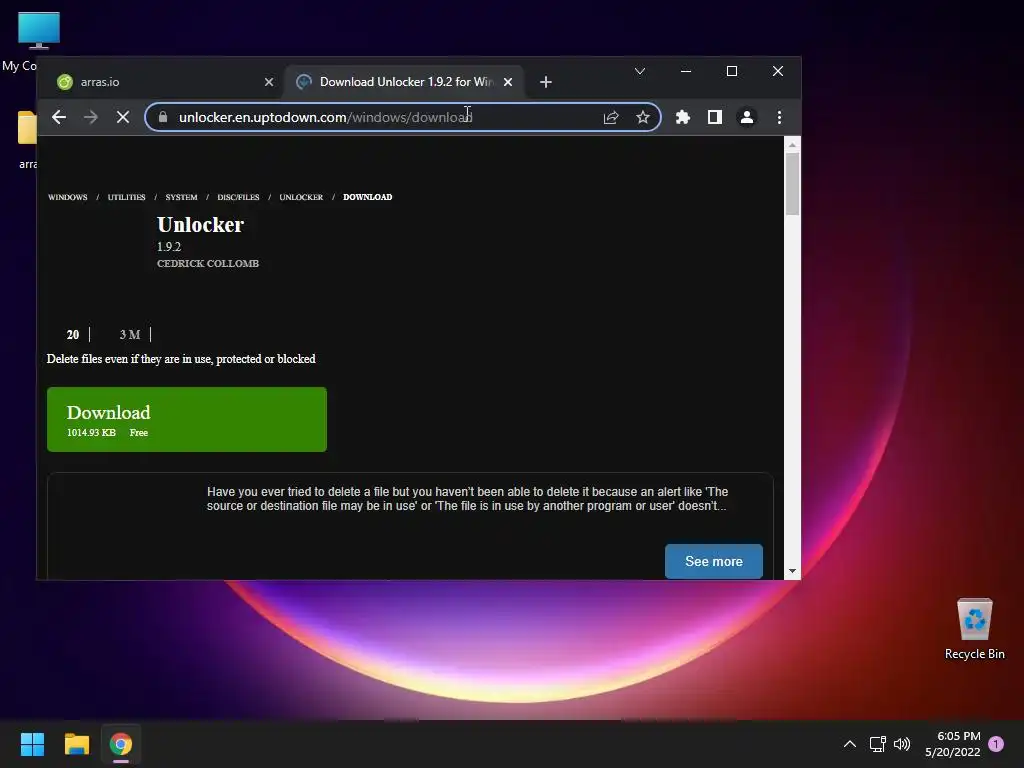Close the arras.io tab
1024x768 pixels.
tap(268, 82)
